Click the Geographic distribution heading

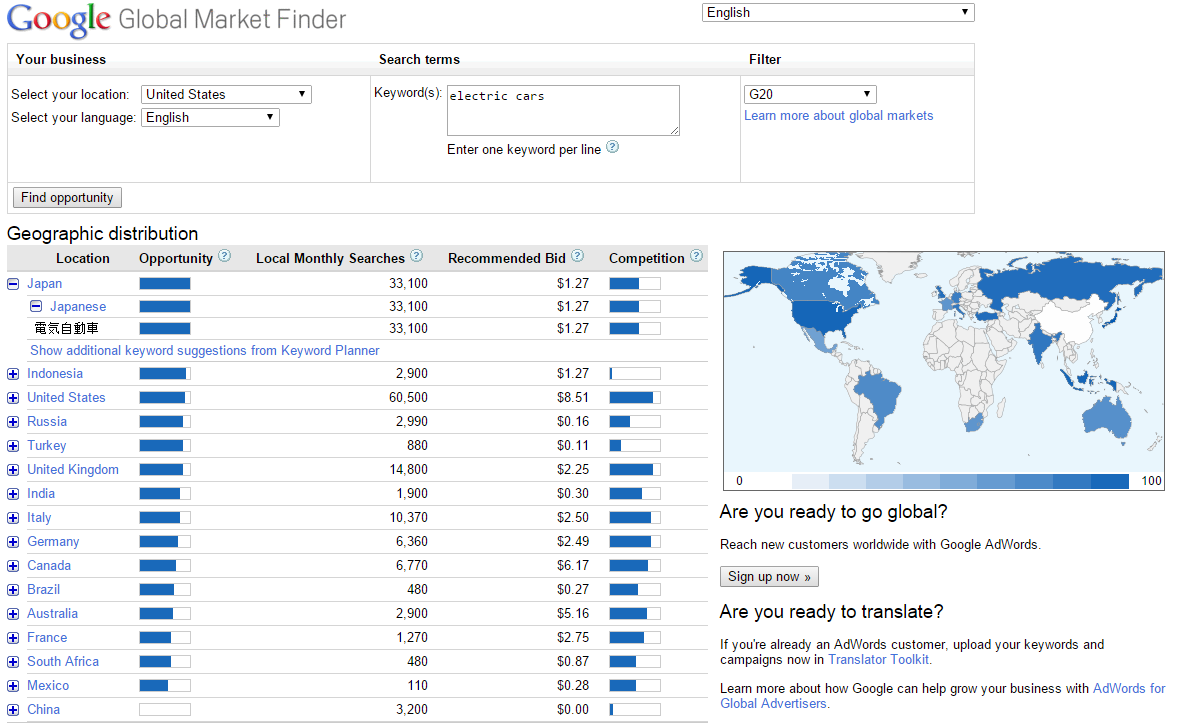click(x=103, y=234)
